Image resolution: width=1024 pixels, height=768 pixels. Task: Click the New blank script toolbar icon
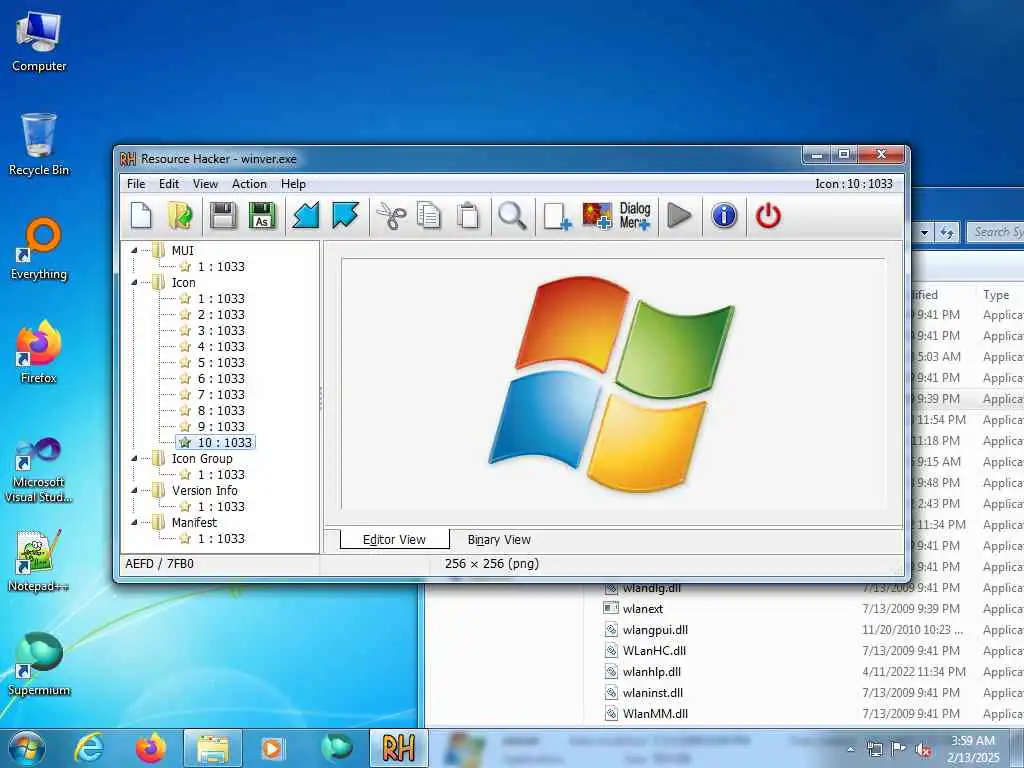[x=141, y=216]
